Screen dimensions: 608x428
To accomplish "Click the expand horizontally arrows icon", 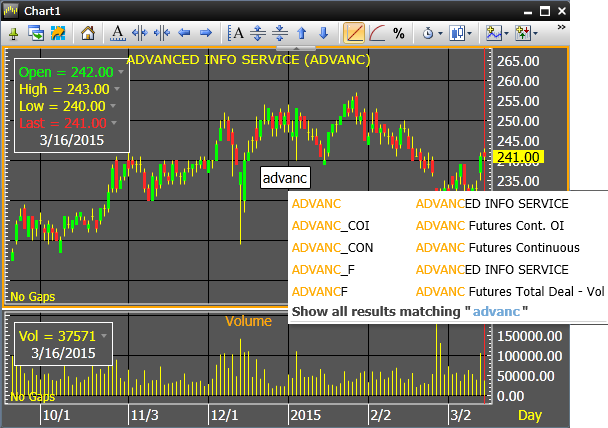I will (x=140, y=33).
